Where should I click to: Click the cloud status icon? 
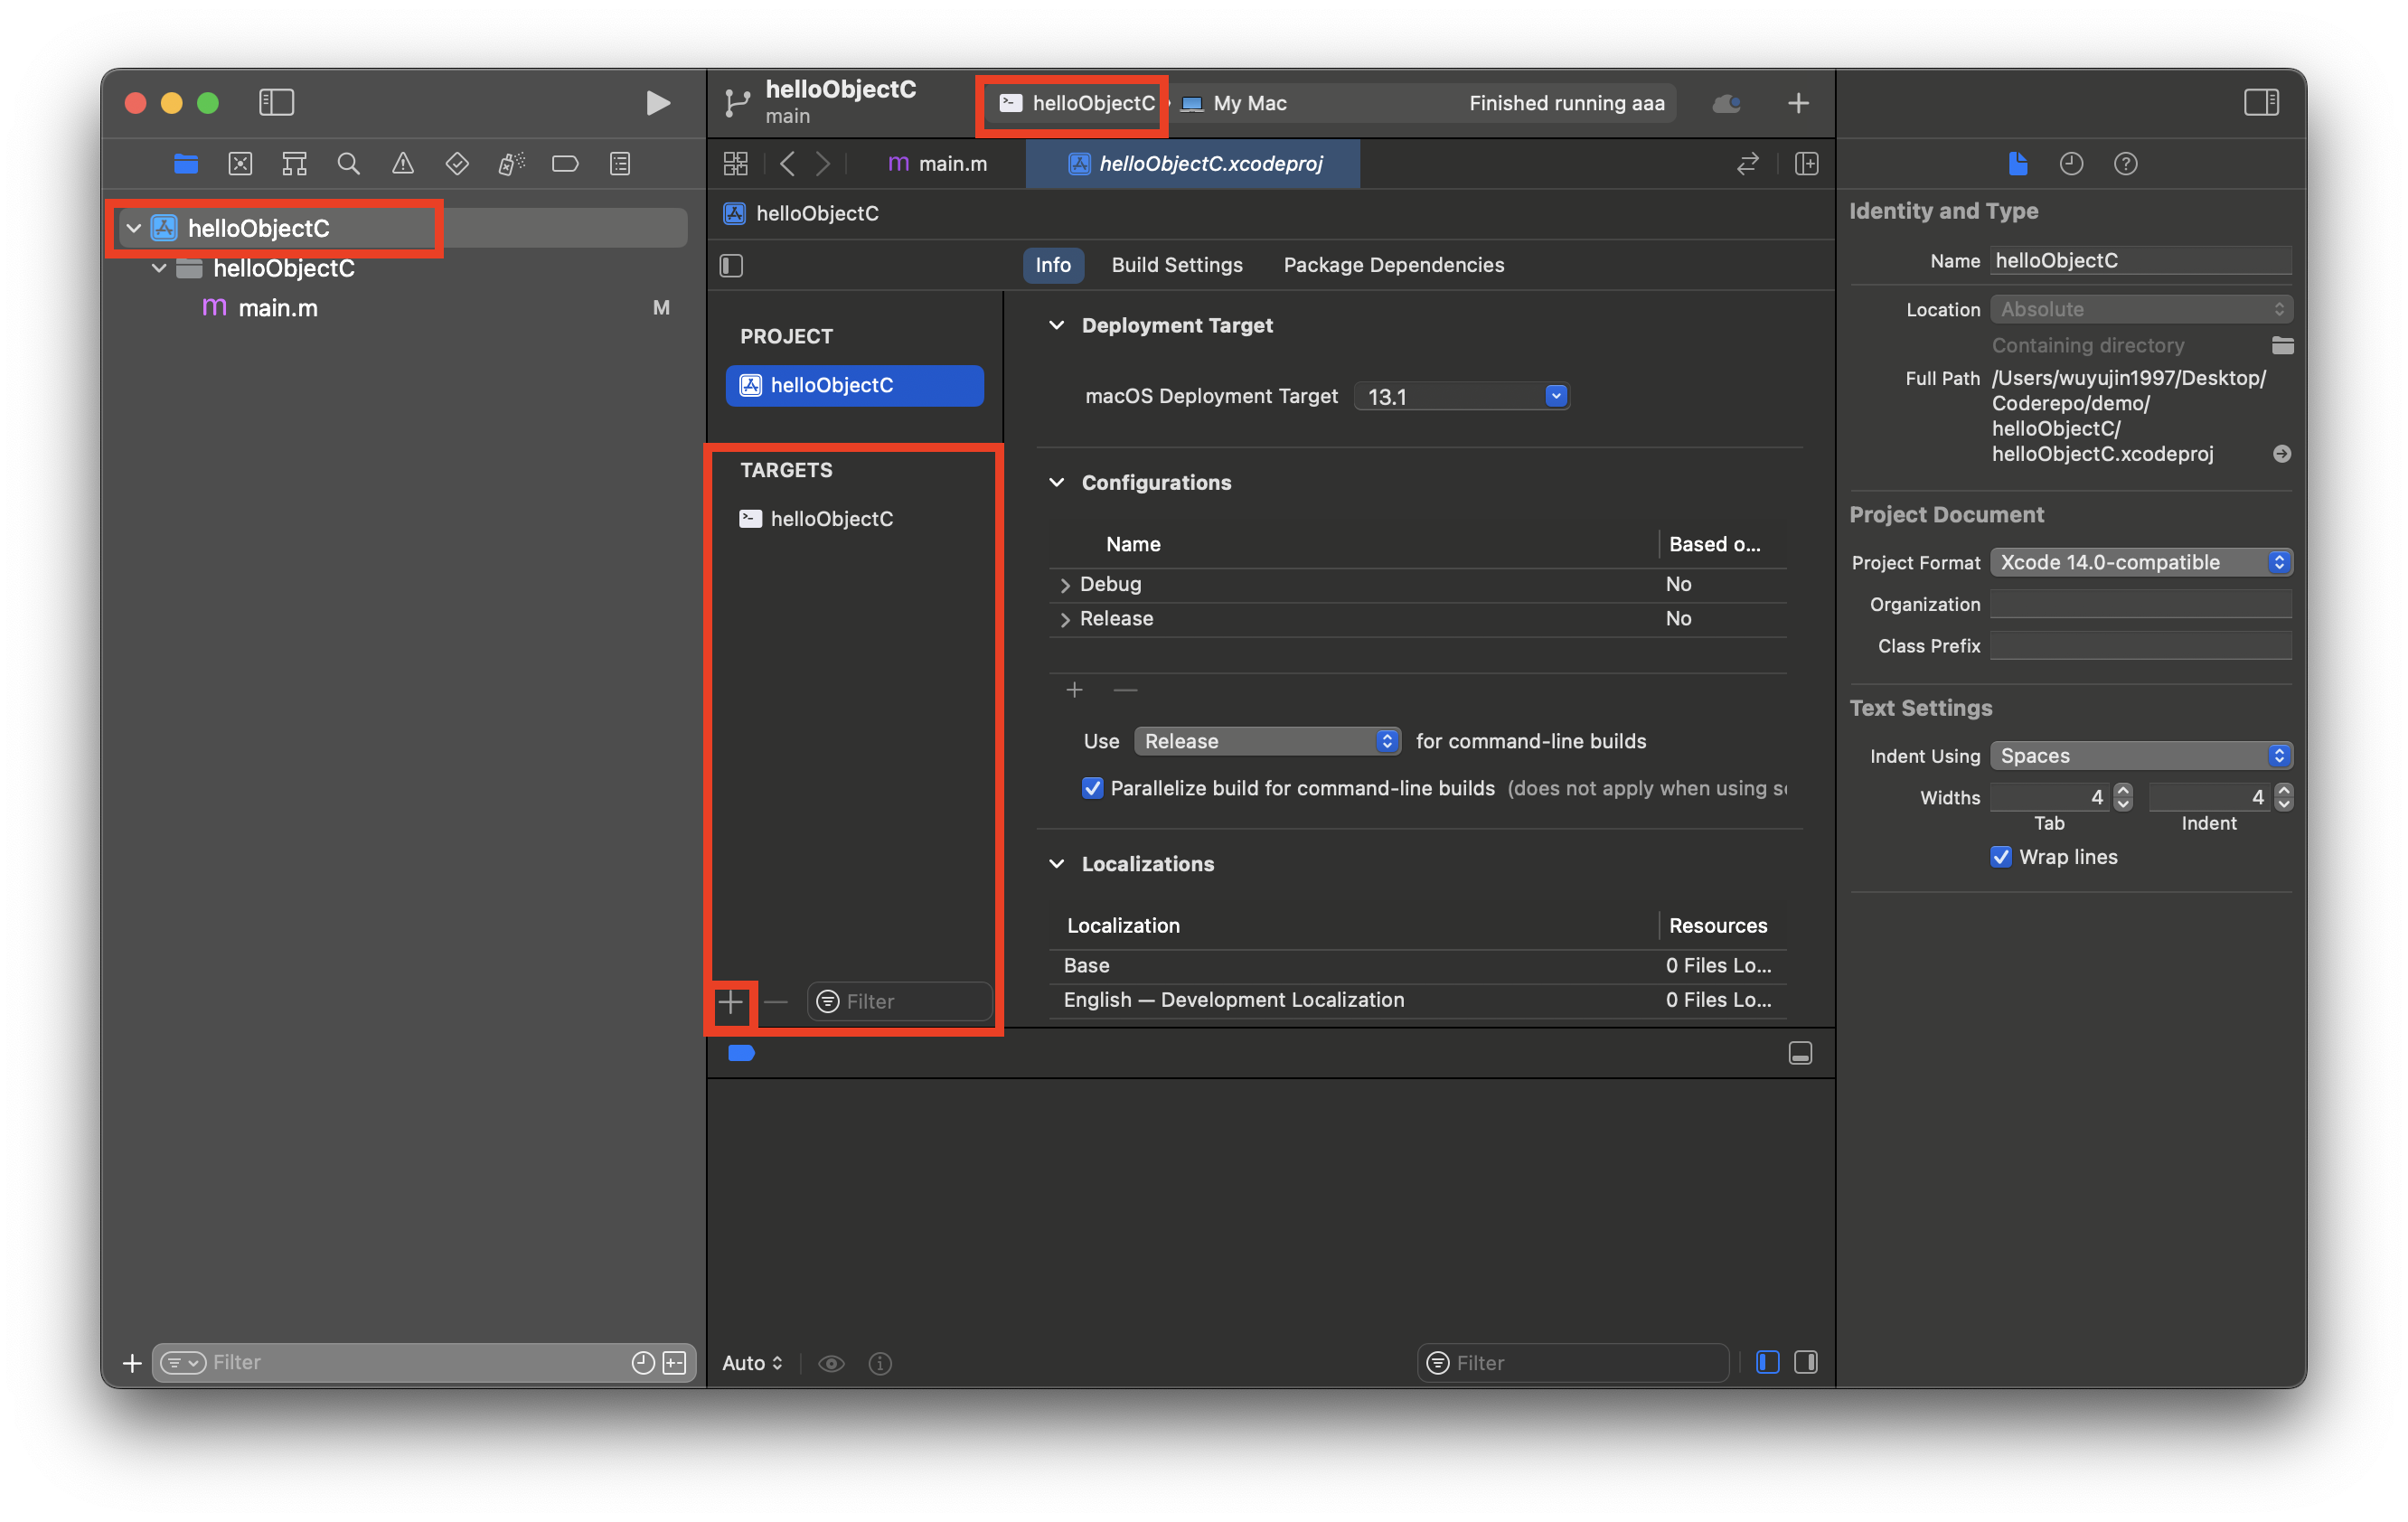(1726, 103)
